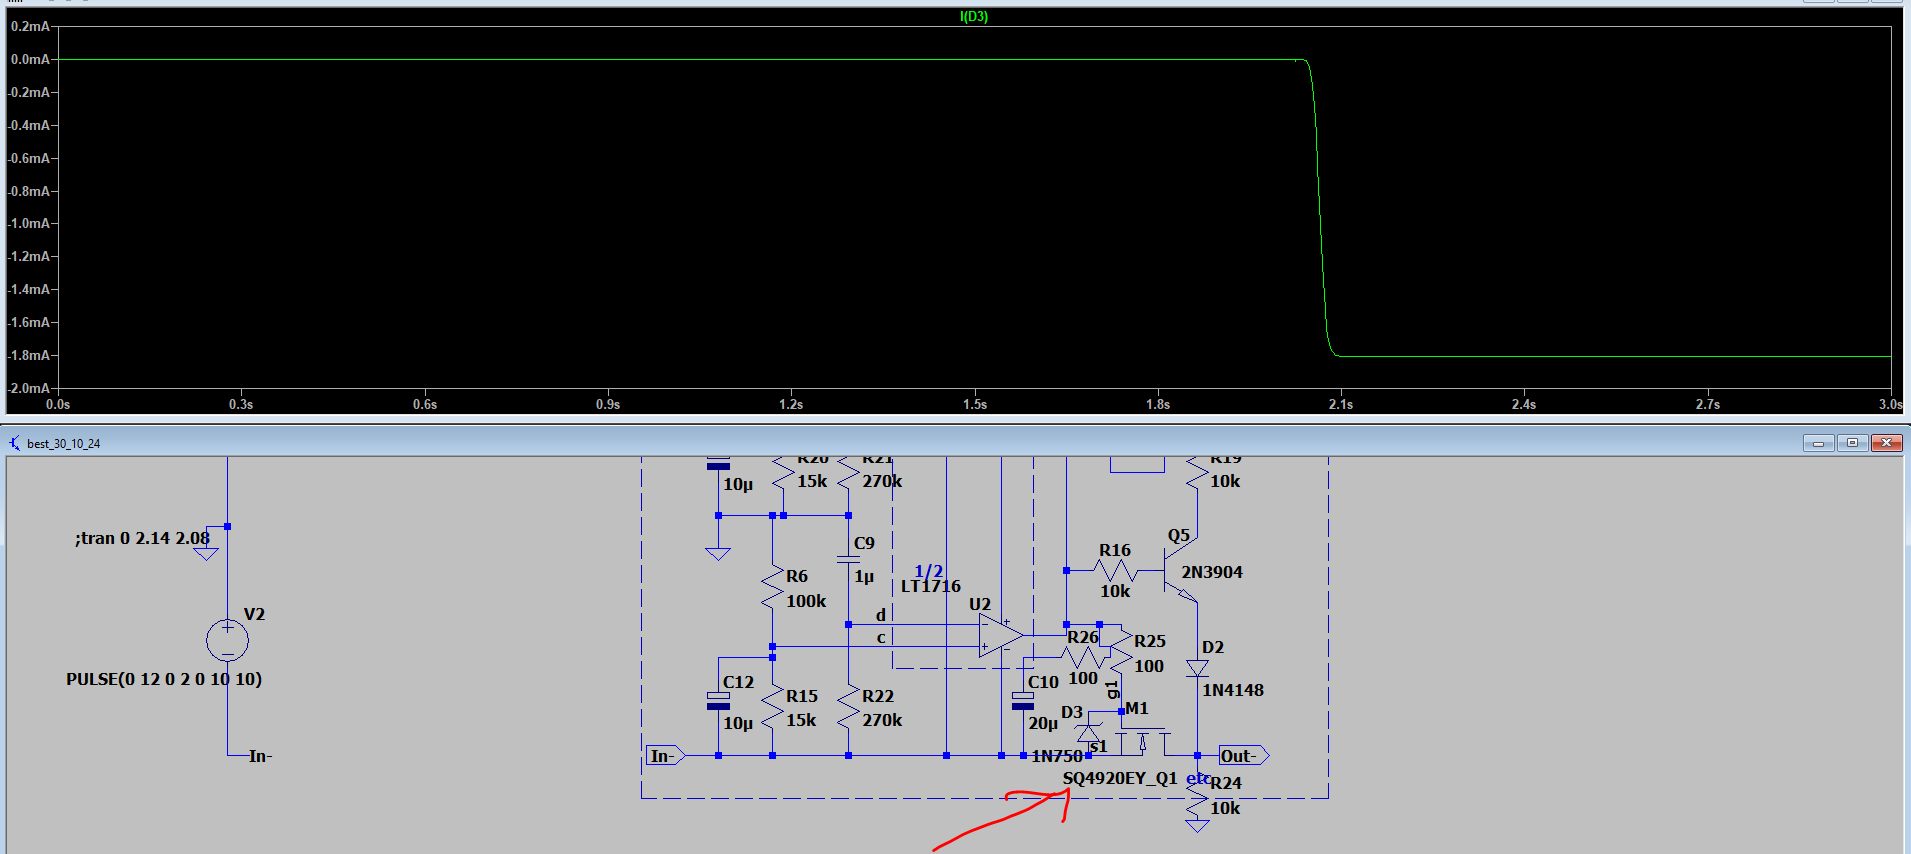
Task: Select resistor R25 symbol
Action: [x=1121, y=650]
